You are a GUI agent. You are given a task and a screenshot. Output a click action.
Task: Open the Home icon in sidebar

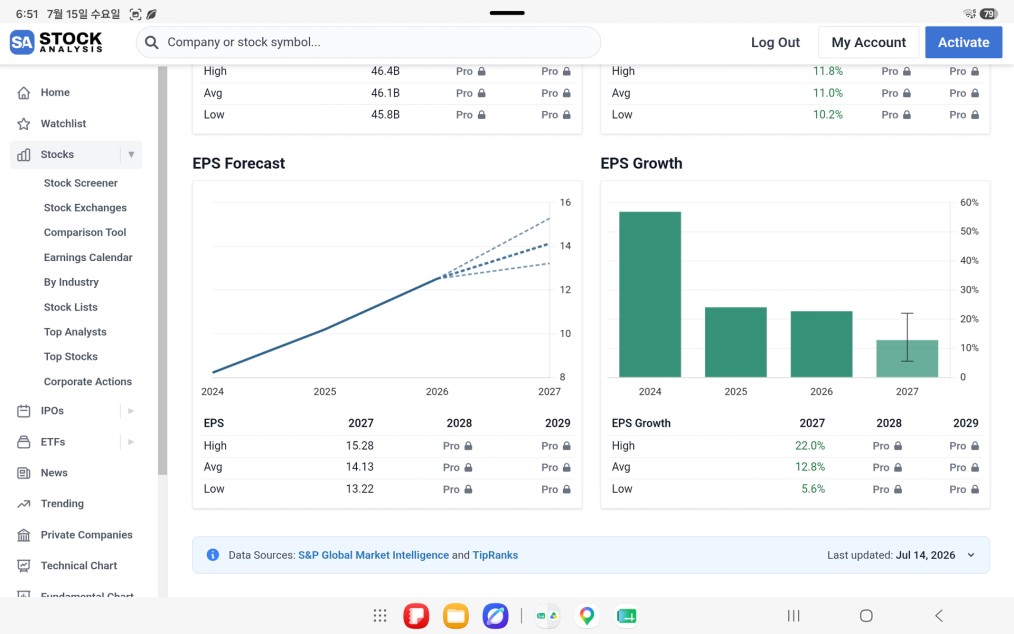pos(24,93)
